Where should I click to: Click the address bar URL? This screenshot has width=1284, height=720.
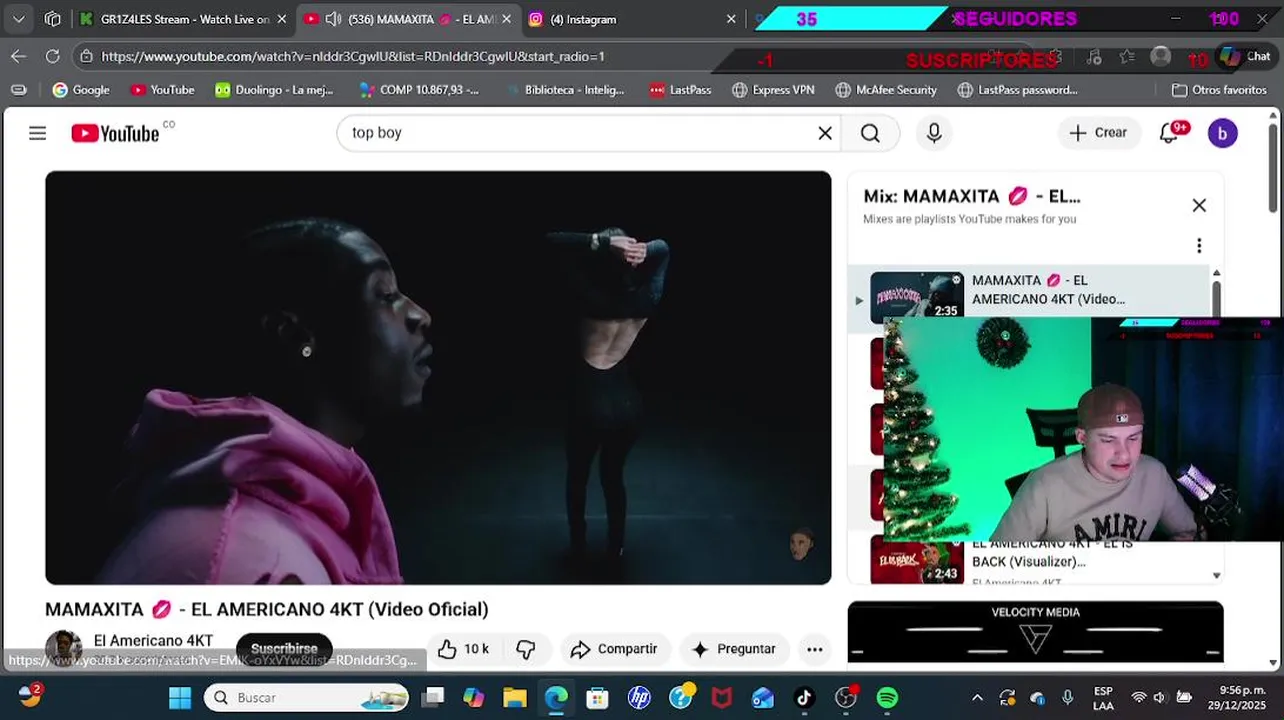[x=352, y=57]
